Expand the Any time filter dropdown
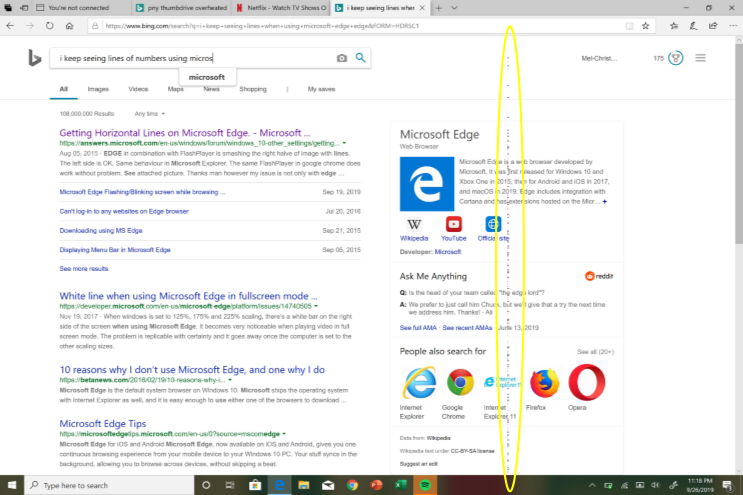 point(150,114)
